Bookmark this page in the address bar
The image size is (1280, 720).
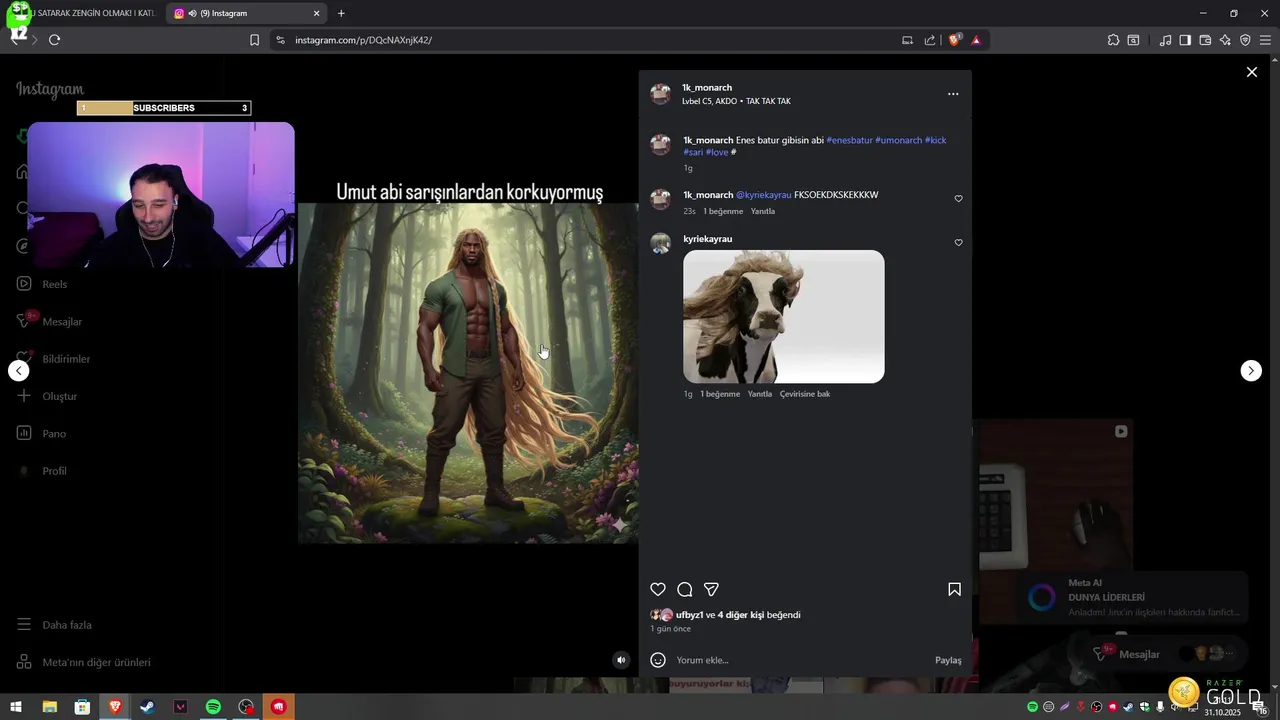[254, 40]
